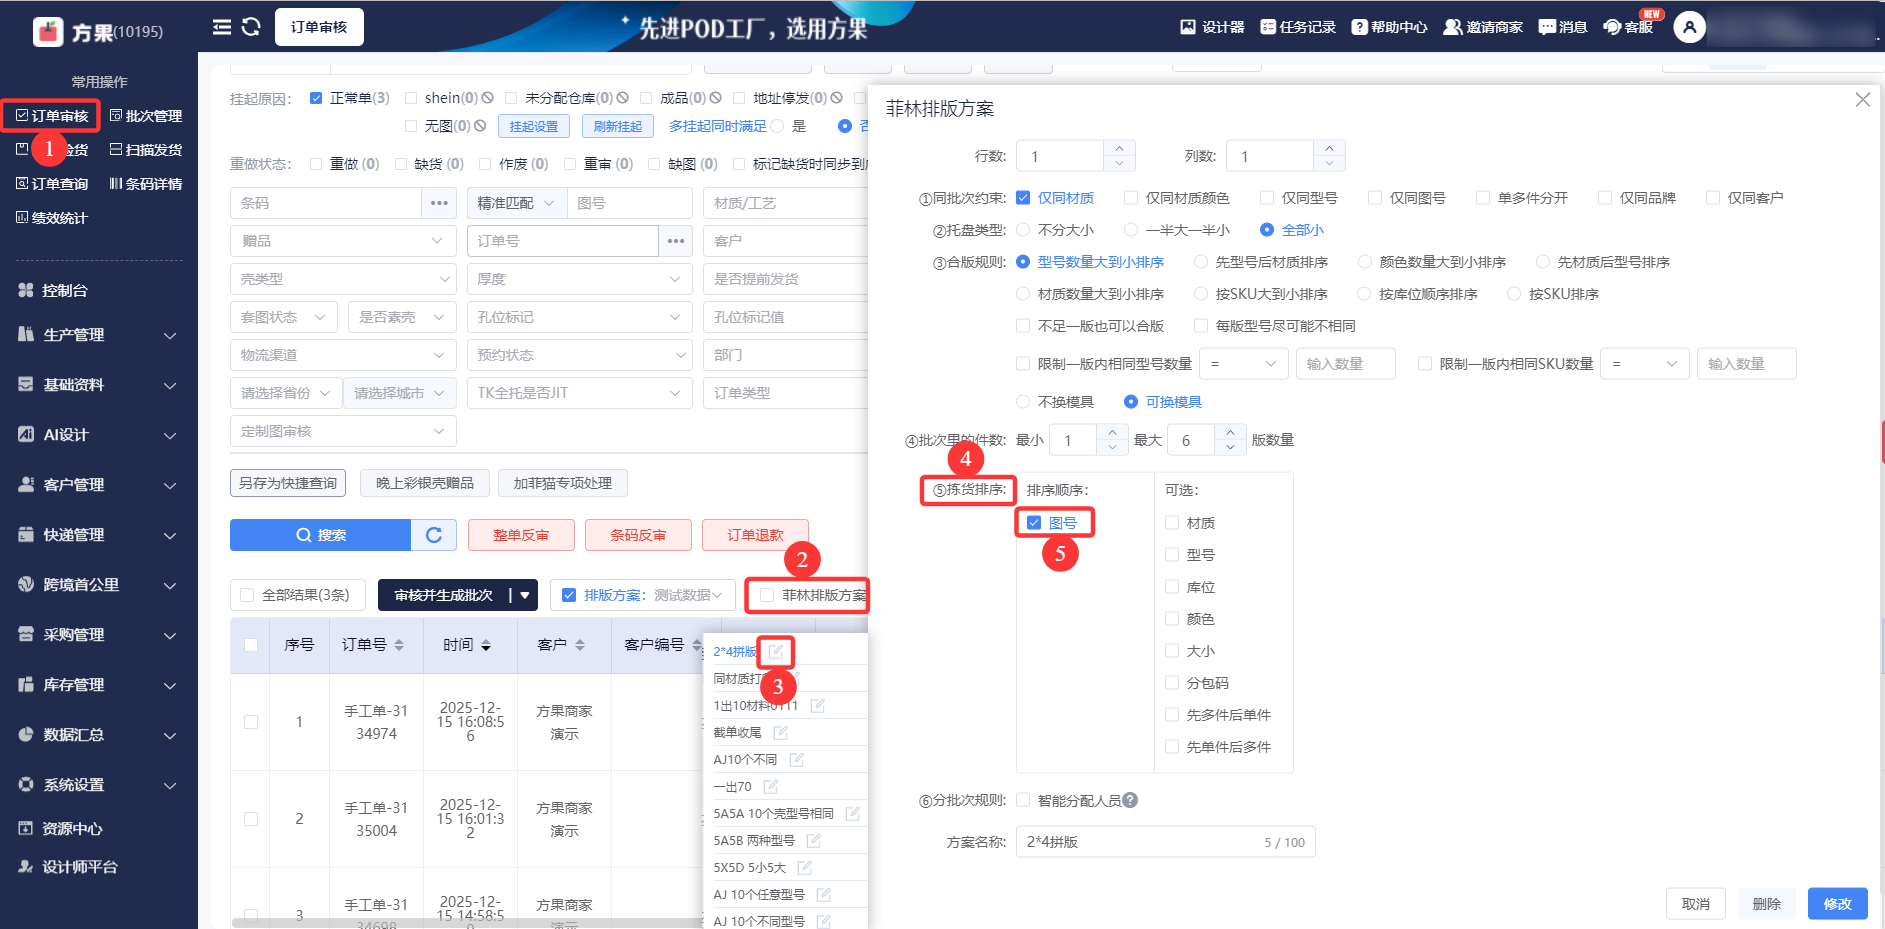Click the blue 搜索 button
The image size is (1885, 929).
(x=320, y=535)
